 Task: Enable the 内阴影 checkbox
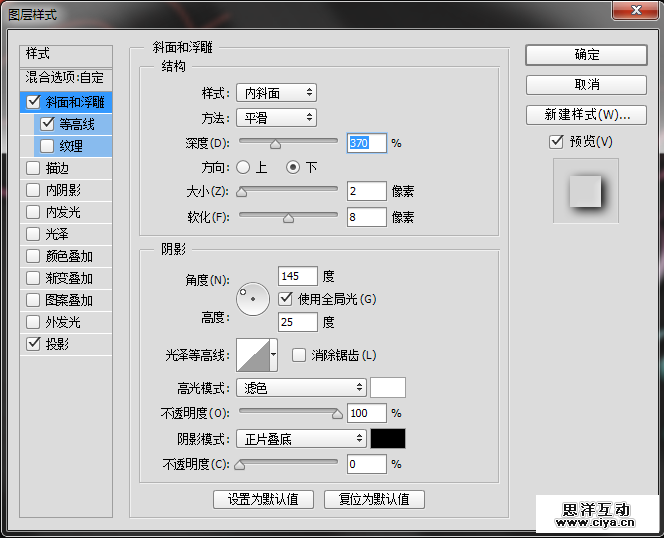(33, 190)
